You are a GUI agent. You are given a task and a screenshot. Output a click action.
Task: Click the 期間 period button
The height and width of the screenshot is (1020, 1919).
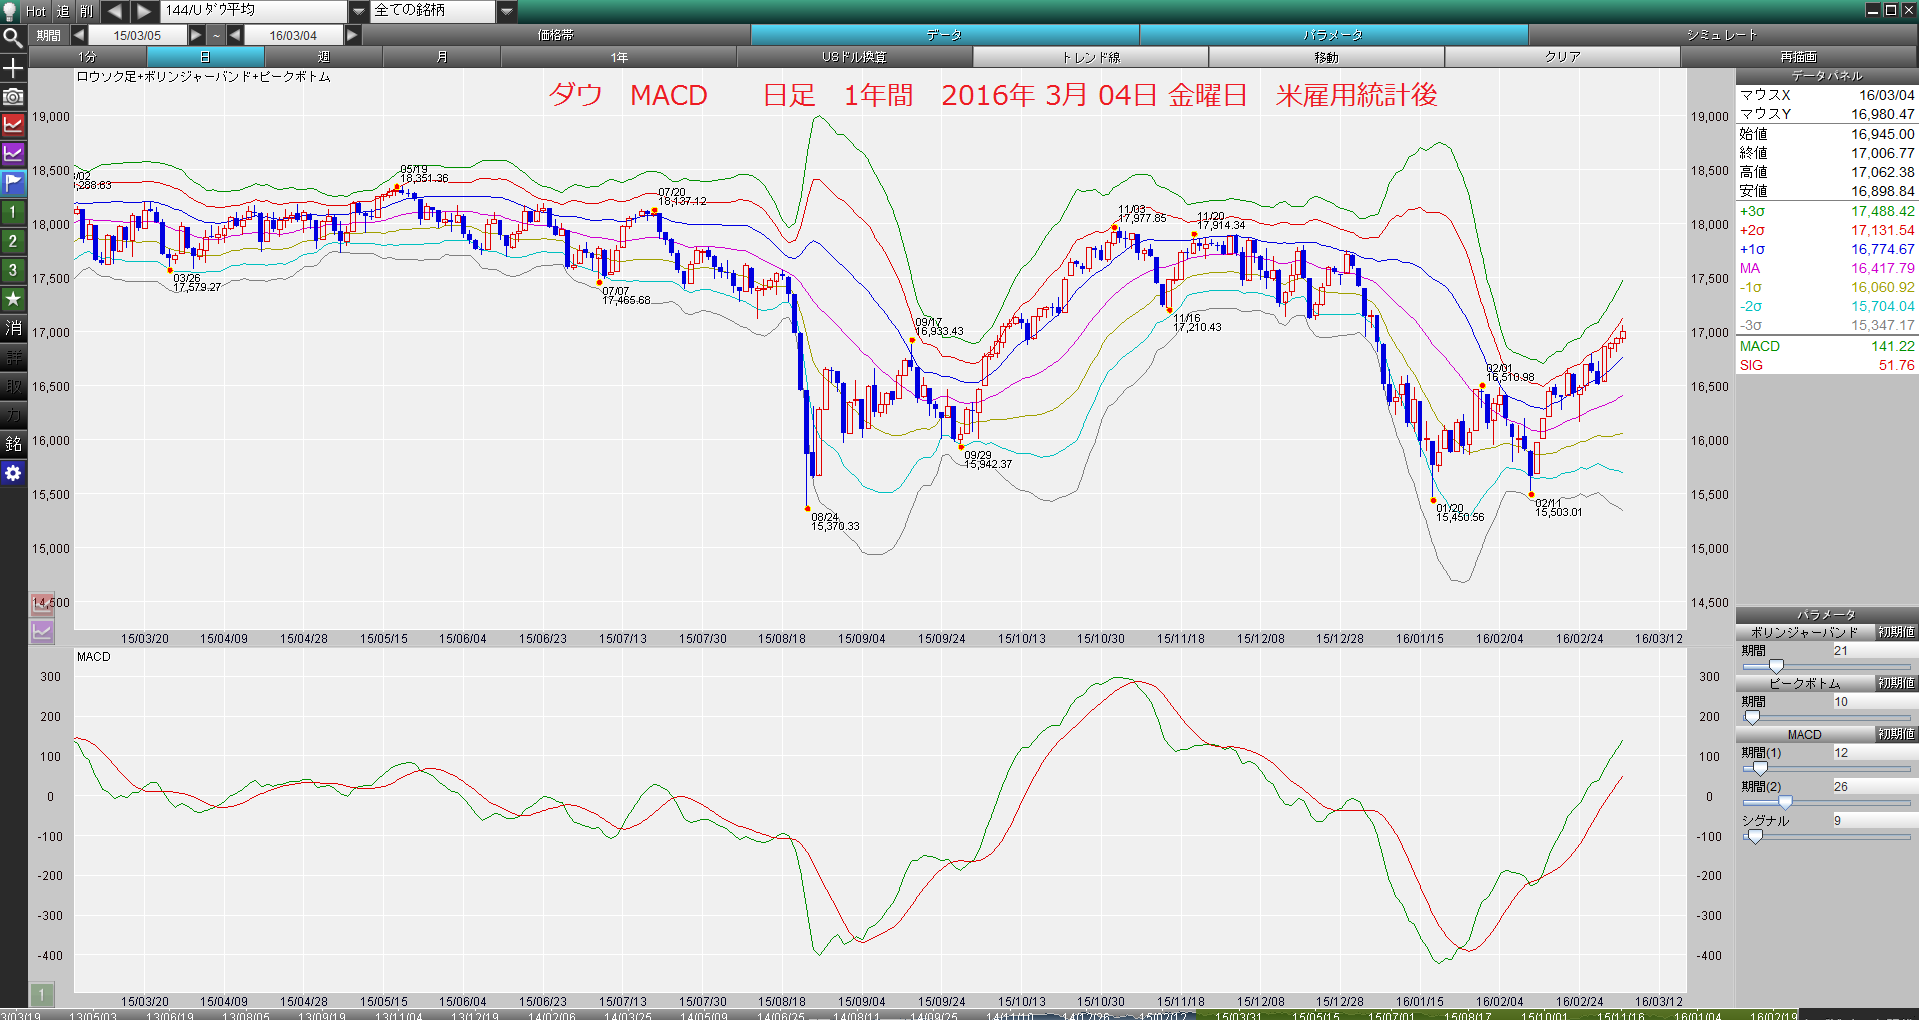48,35
